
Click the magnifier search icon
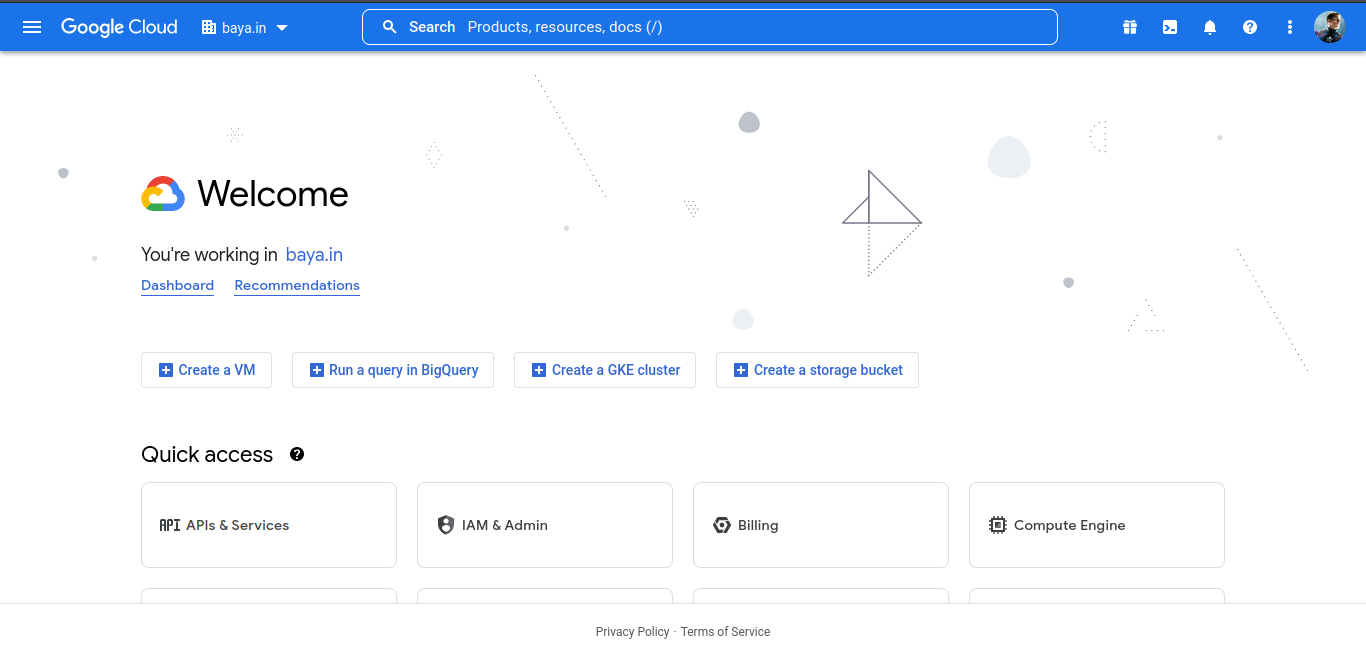click(x=390, y=27)
